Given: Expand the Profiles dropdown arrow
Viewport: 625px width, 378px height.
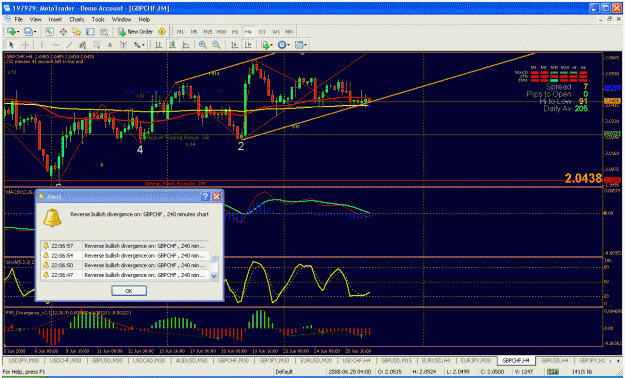Looking at the screenshot, I should click(35, 32).
